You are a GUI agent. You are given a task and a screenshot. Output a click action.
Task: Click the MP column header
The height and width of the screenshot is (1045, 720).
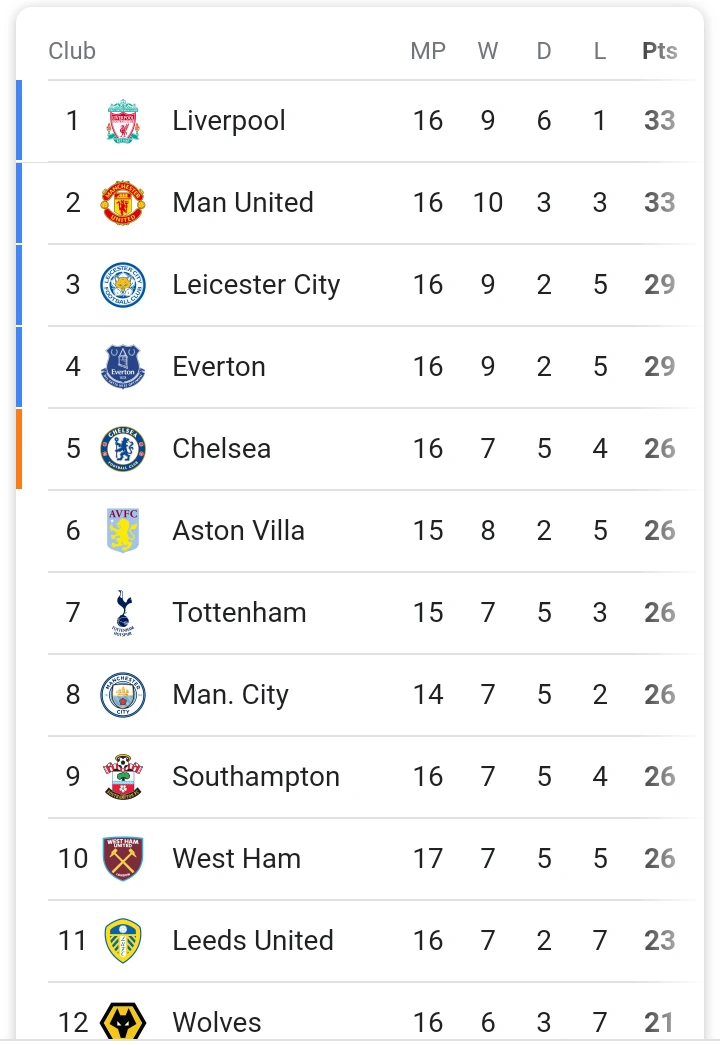[428, 51]
